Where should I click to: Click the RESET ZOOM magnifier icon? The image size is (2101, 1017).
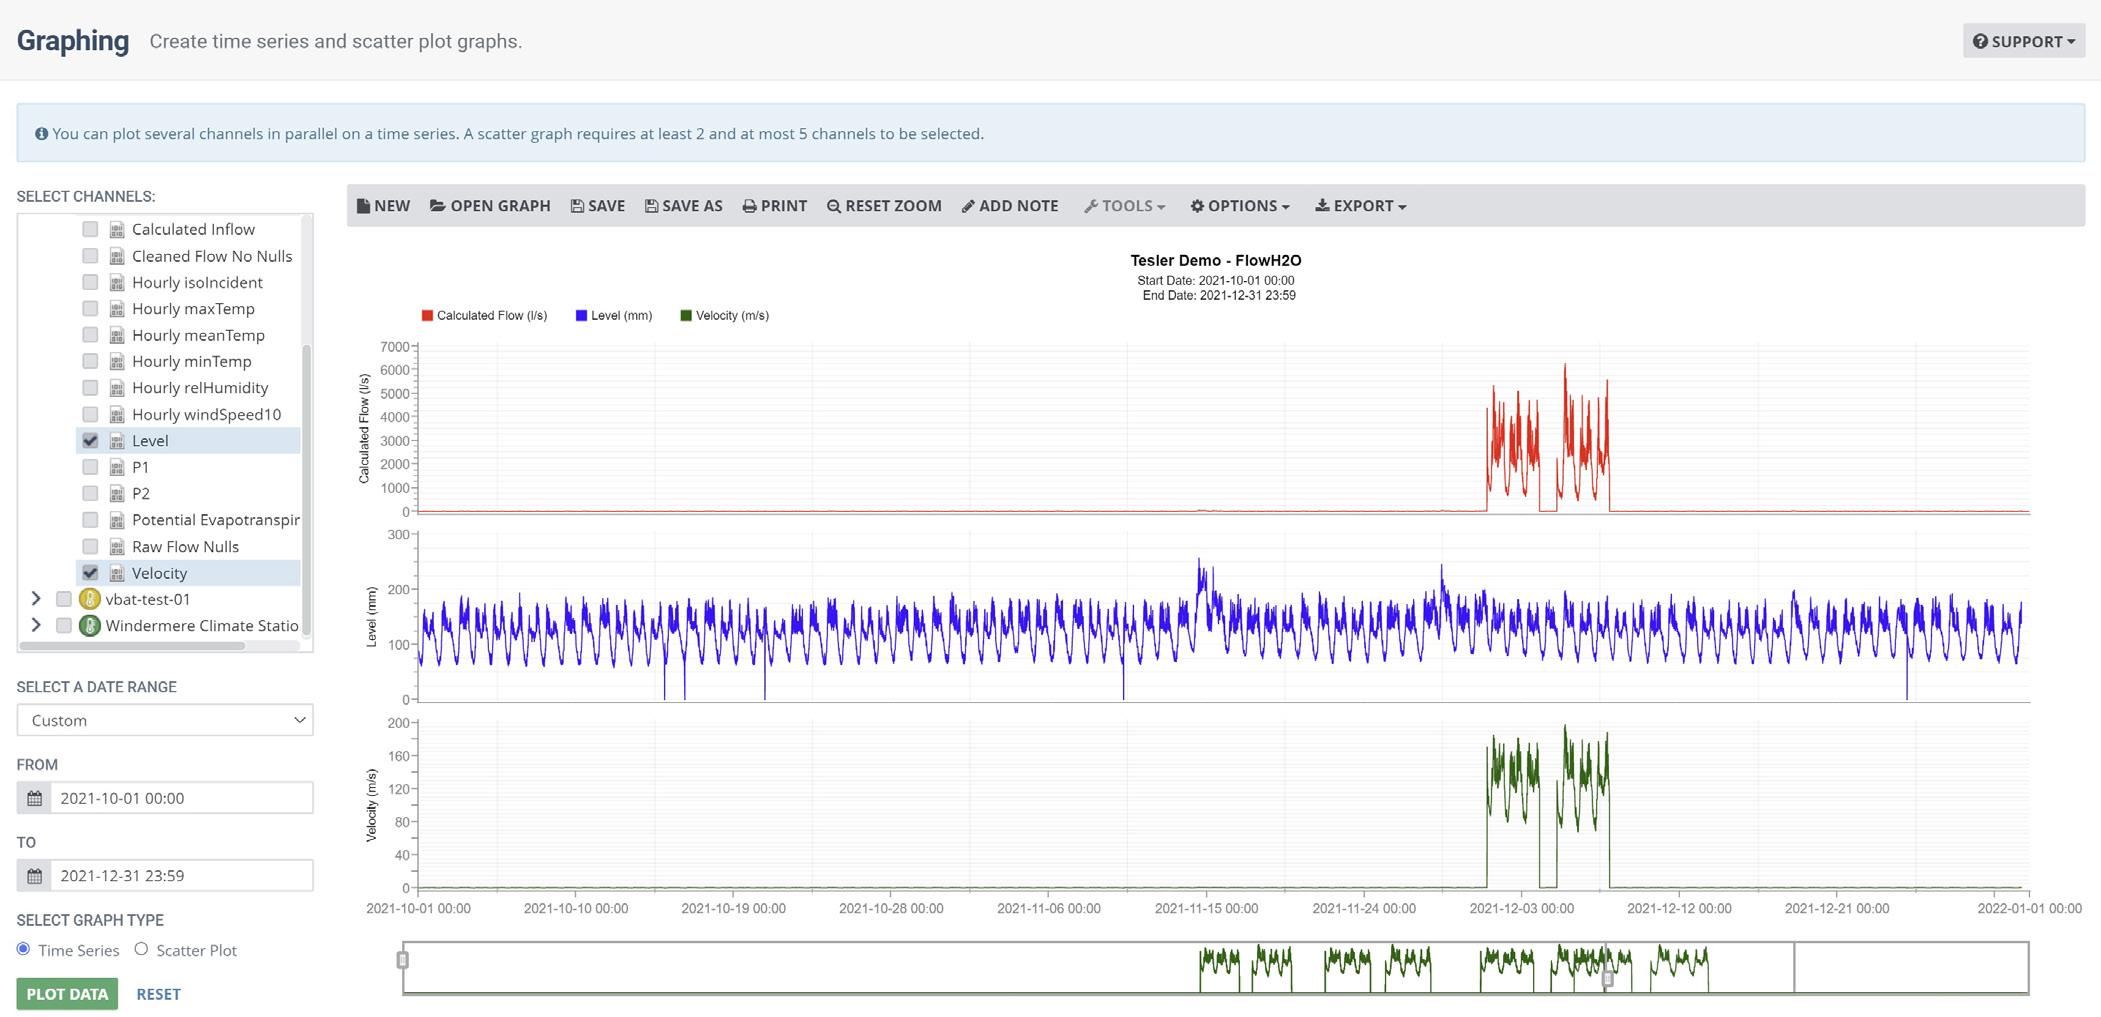click(834, 206)
